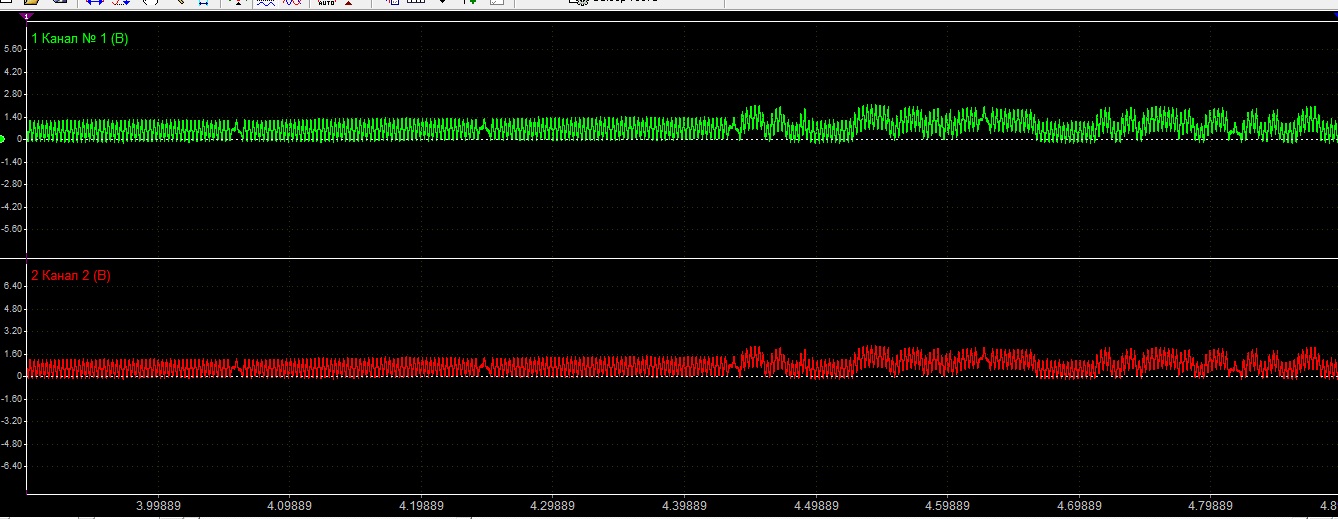
Task: Click the -3.20 value on channel 2 scale
Action: click(12, 421)
